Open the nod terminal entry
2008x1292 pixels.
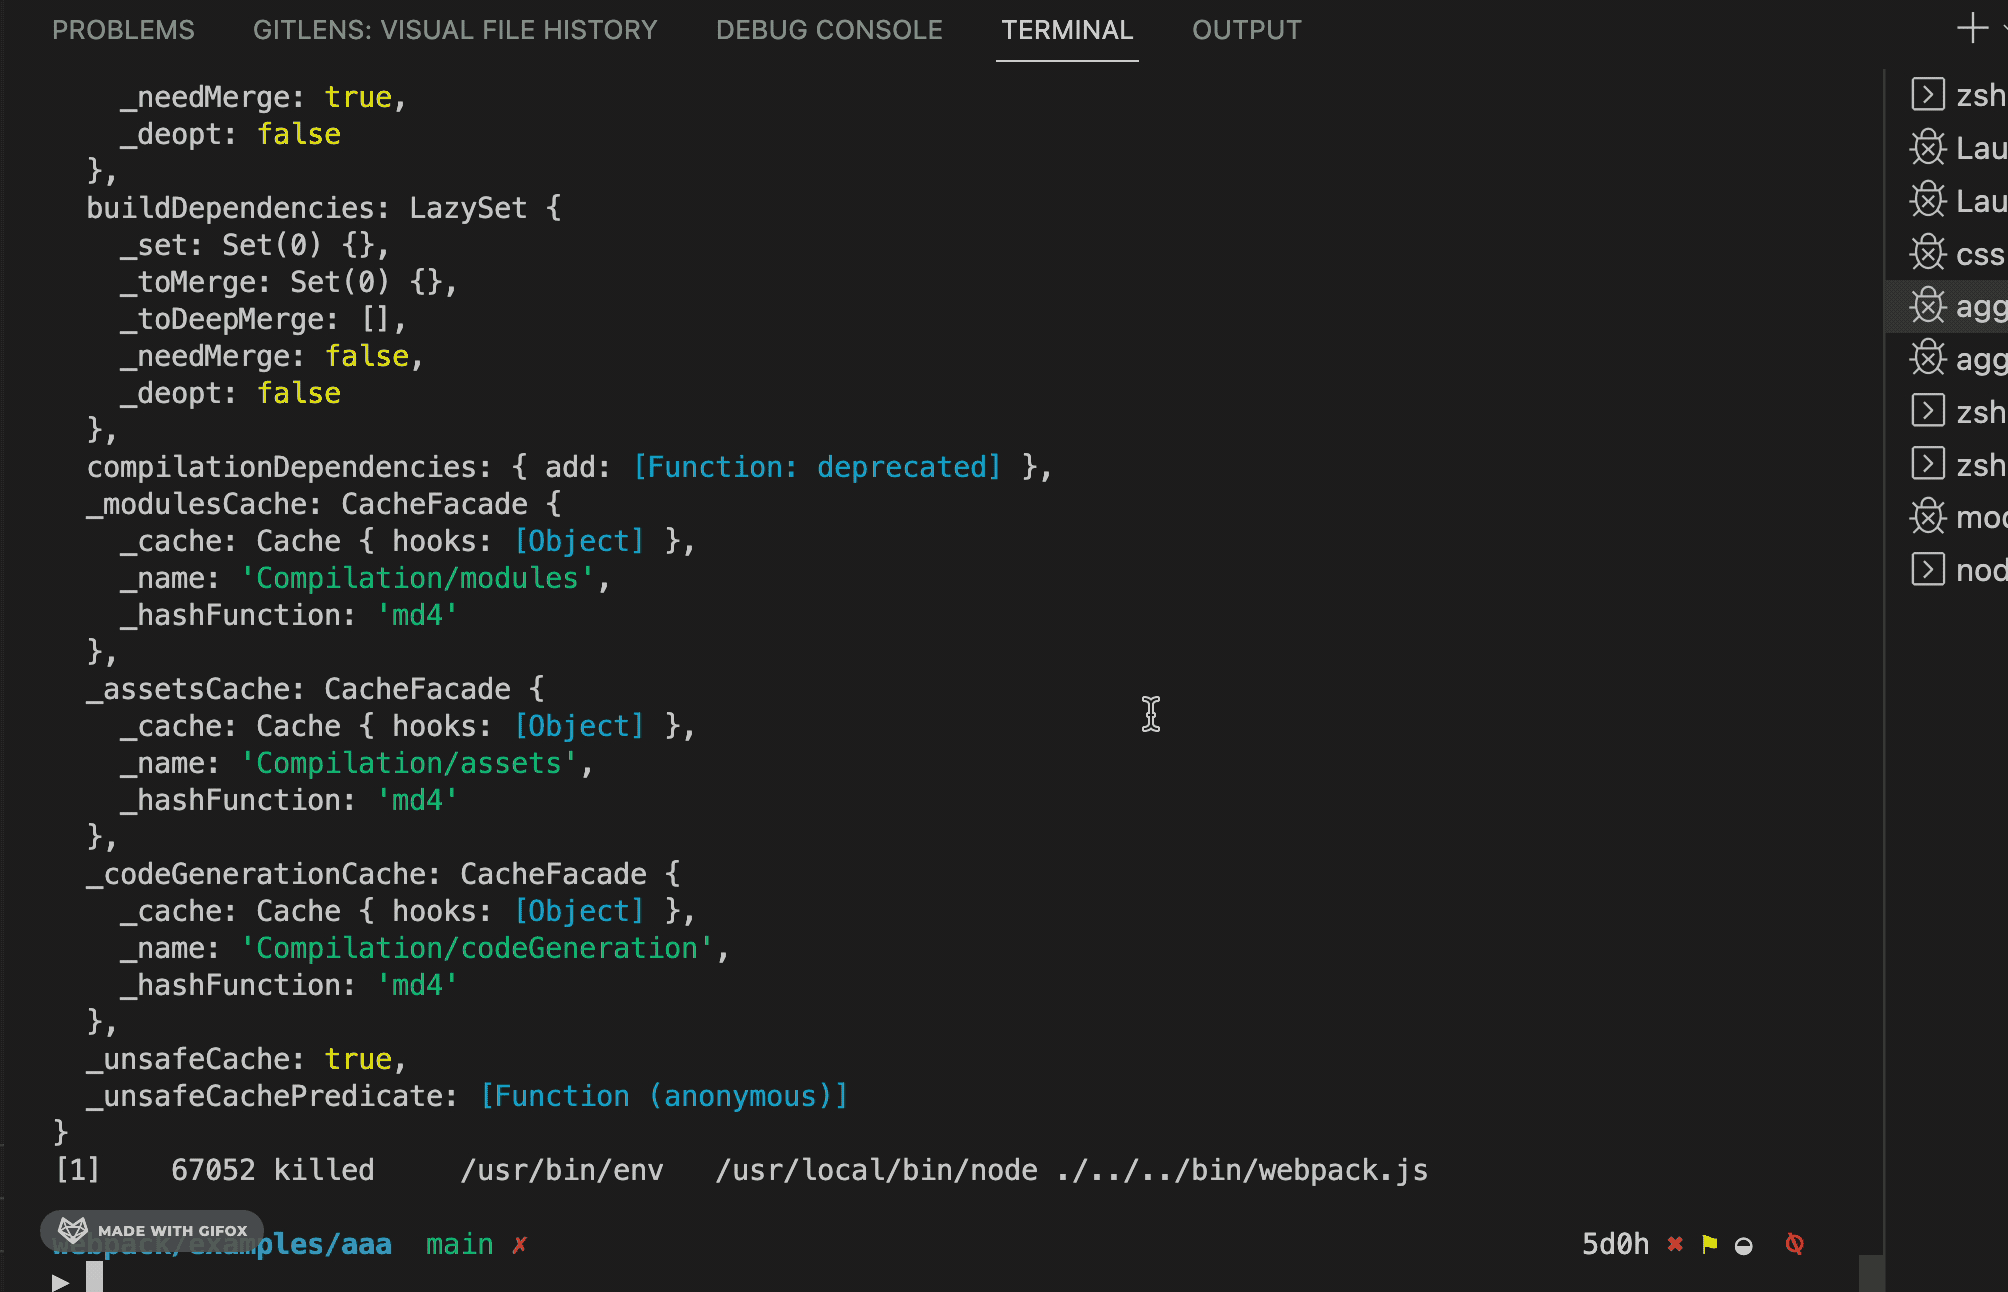(x=1958, y=570)
